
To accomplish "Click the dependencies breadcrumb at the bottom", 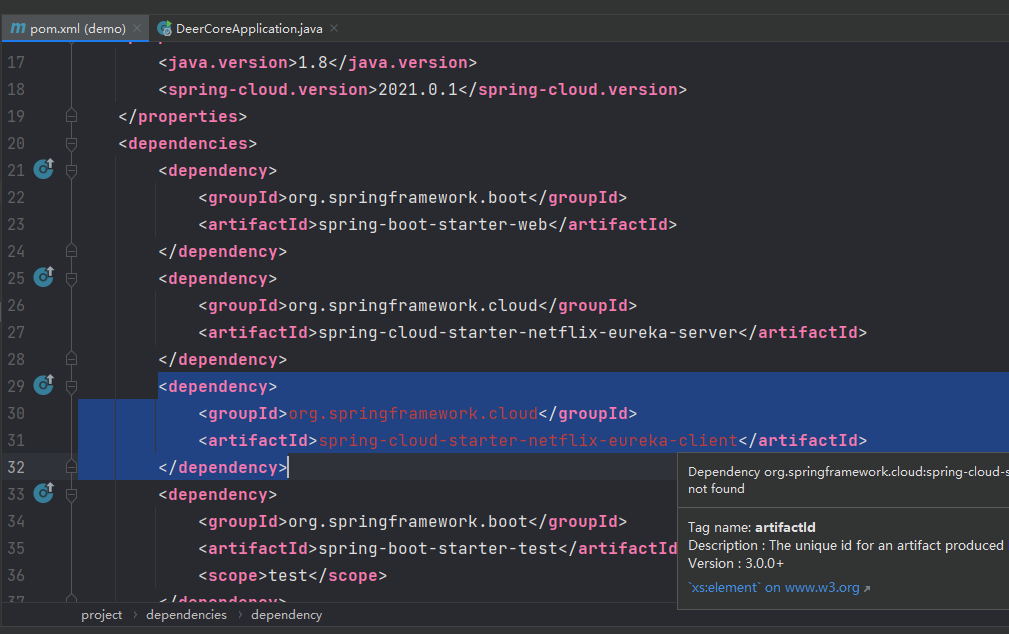I will coord(186,614).
